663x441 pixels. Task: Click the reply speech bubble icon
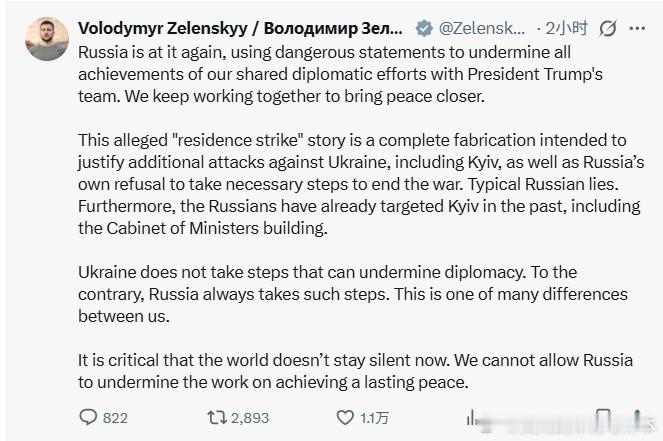(x=88, y=417)
